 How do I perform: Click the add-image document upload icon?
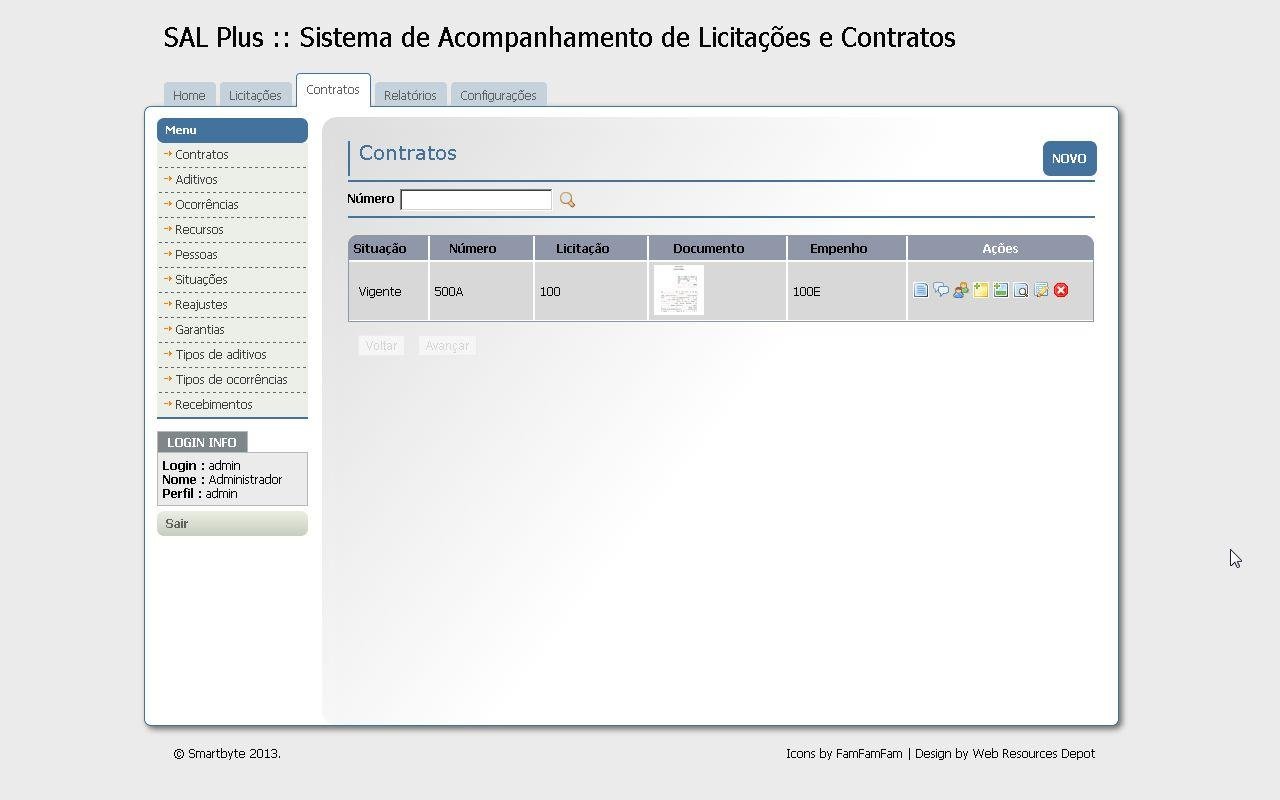pos(1001,290)
